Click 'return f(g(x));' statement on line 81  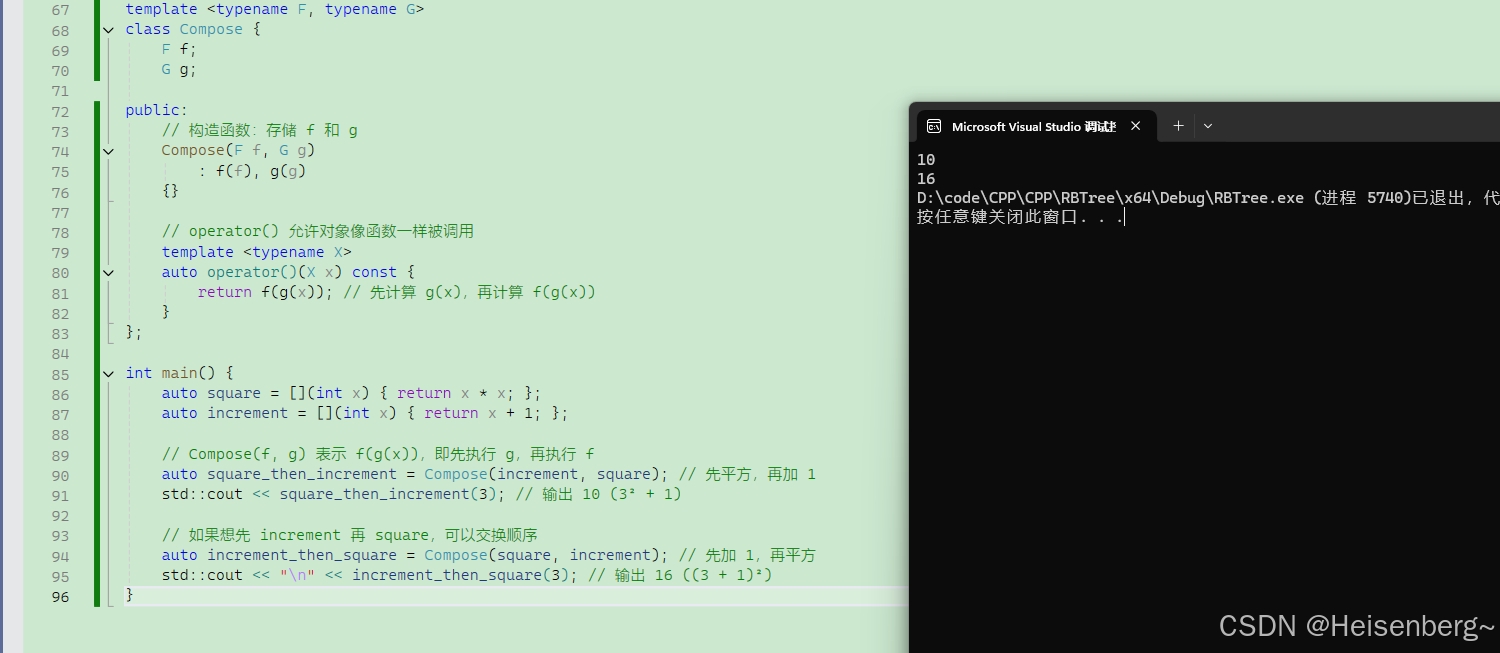point(265,292)
